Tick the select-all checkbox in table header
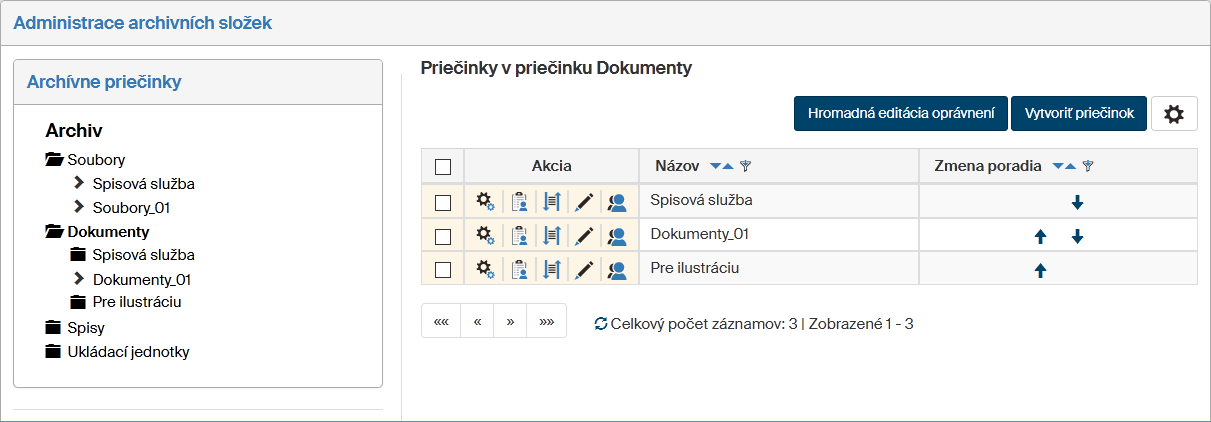This screenshot has height=422, width=1211. [443, 167]
